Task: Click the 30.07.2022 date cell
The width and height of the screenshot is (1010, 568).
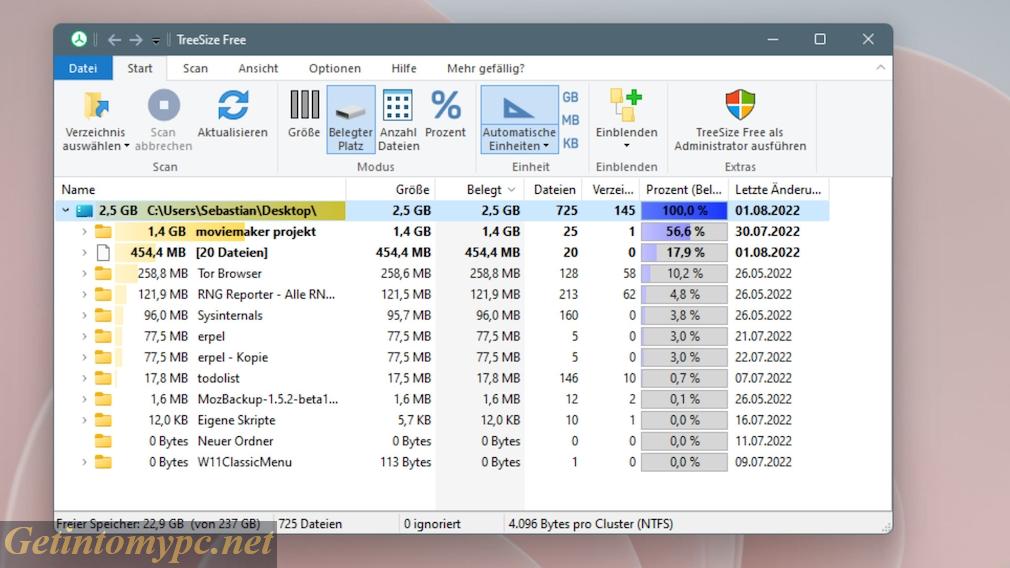Action: (x=767, y=231)
